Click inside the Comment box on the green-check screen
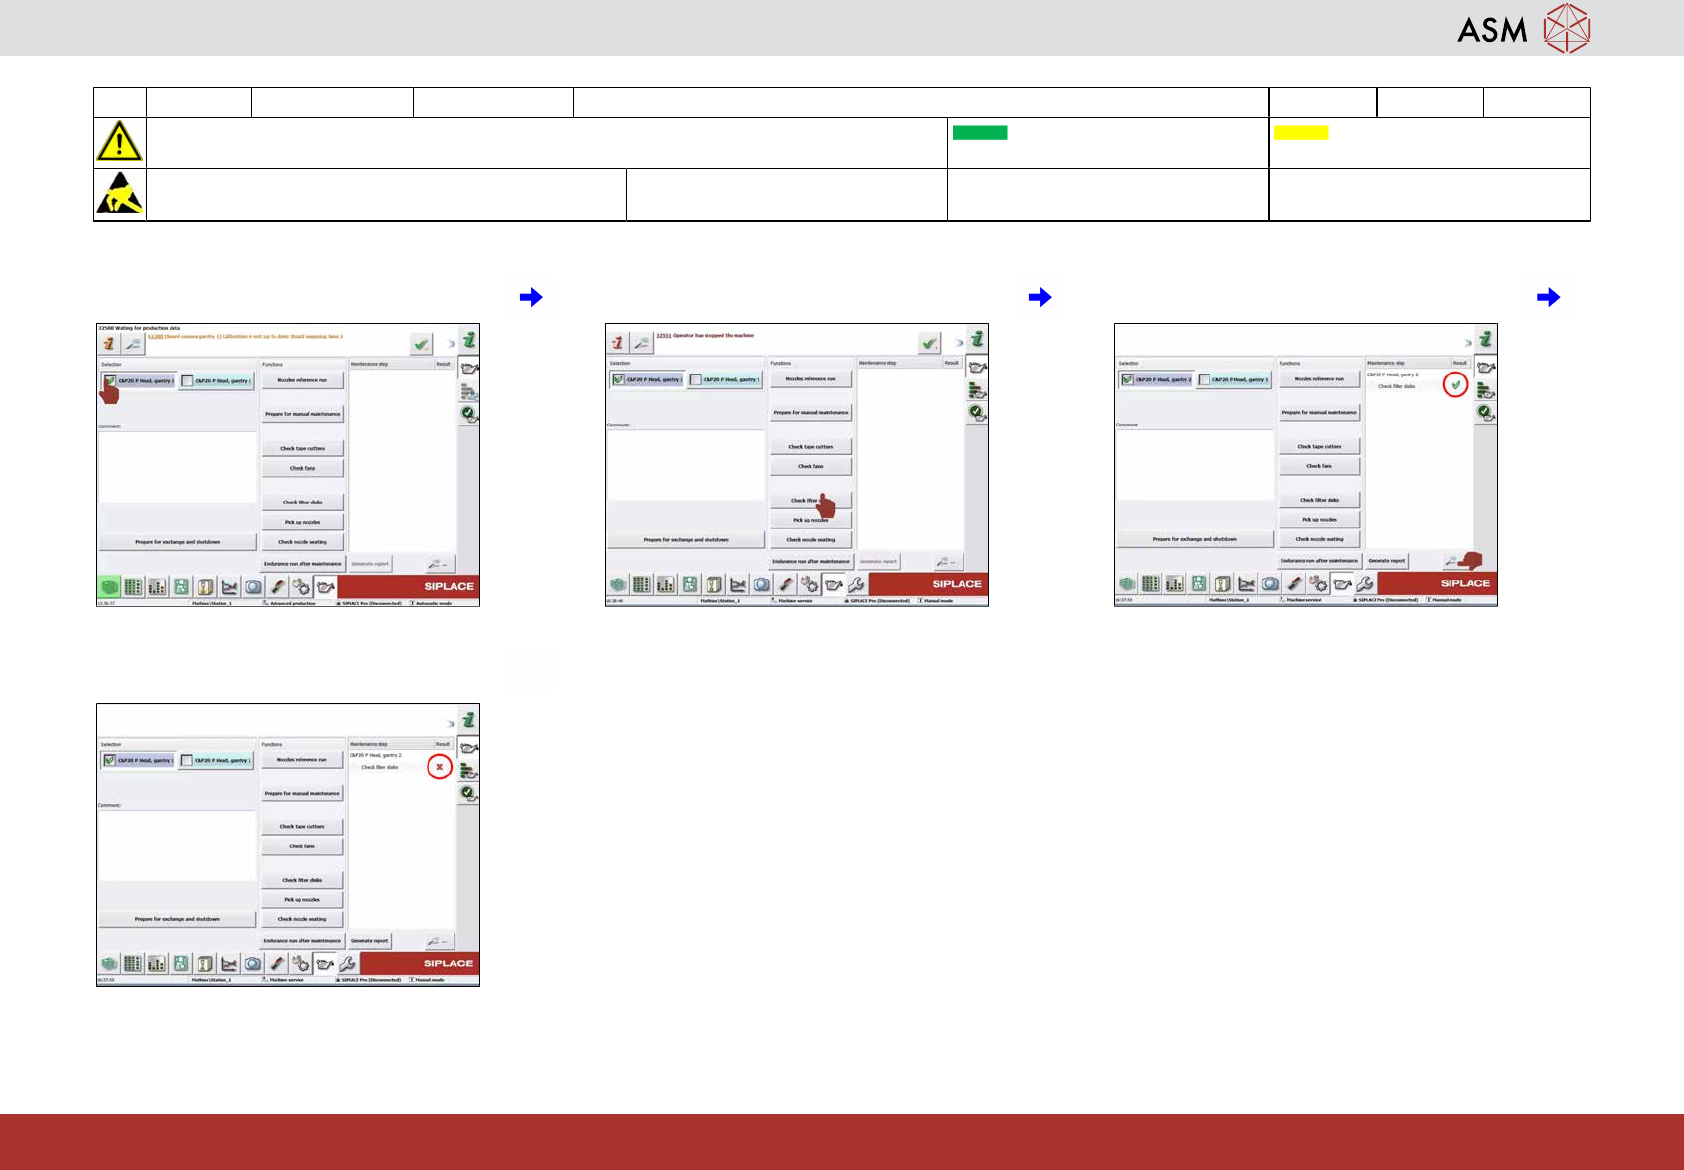This screenshot has height=1170, width=1684. [x=1195, y=465]
